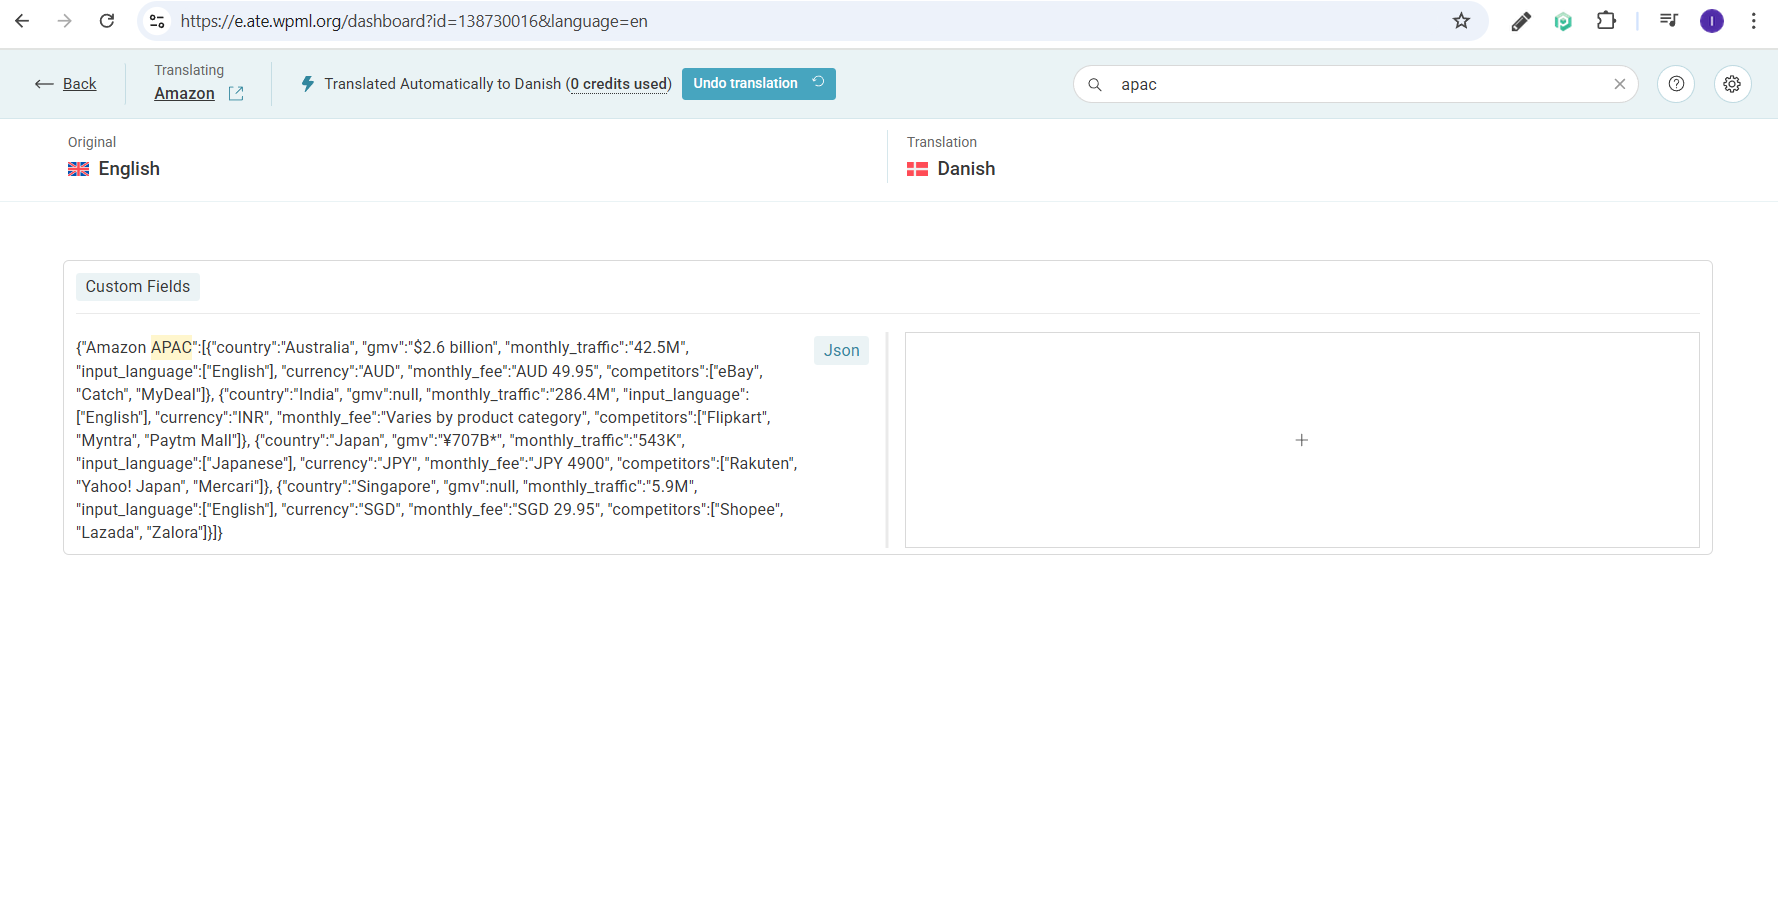This screenshot has height=909, width=1778.
Task: Open the Extensions puzzle icon
Action: point(1606,21)
